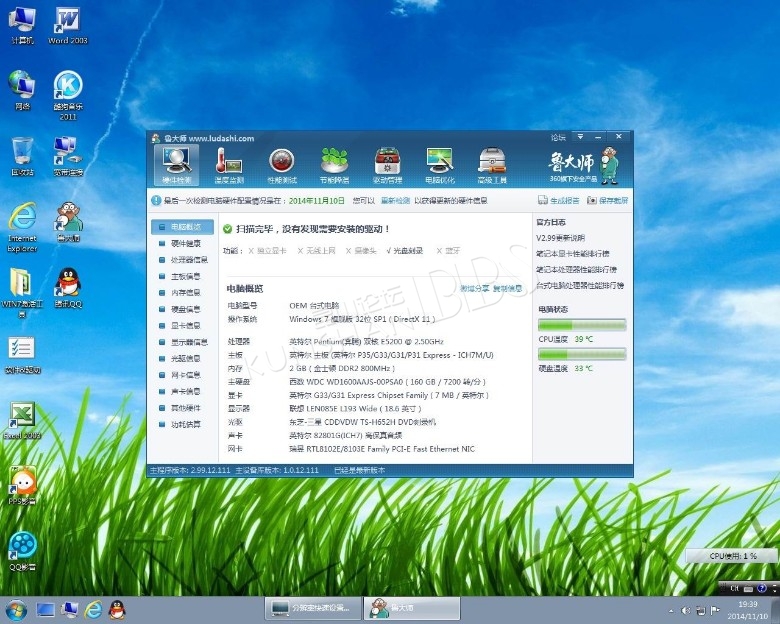Click the 重新检测 re-detect link
The width and height of the screenshot is (780, 624).
pyautogui.click(x=395, y=201)
